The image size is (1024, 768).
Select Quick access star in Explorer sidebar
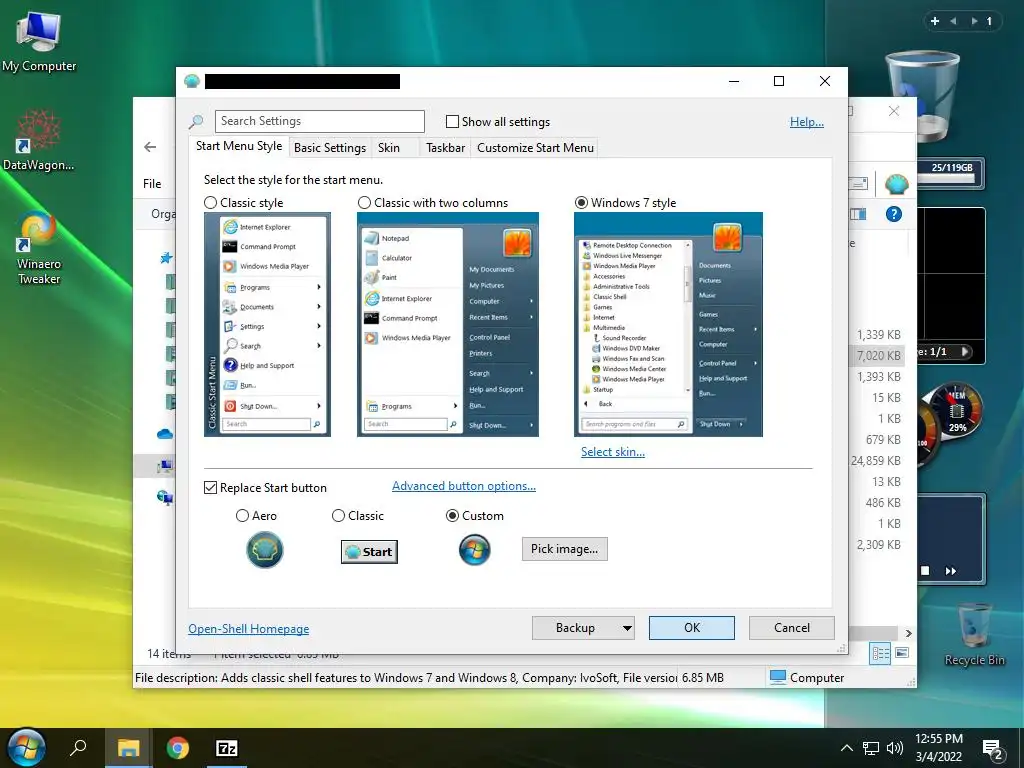pyautogui.click(x=166, y=258)
